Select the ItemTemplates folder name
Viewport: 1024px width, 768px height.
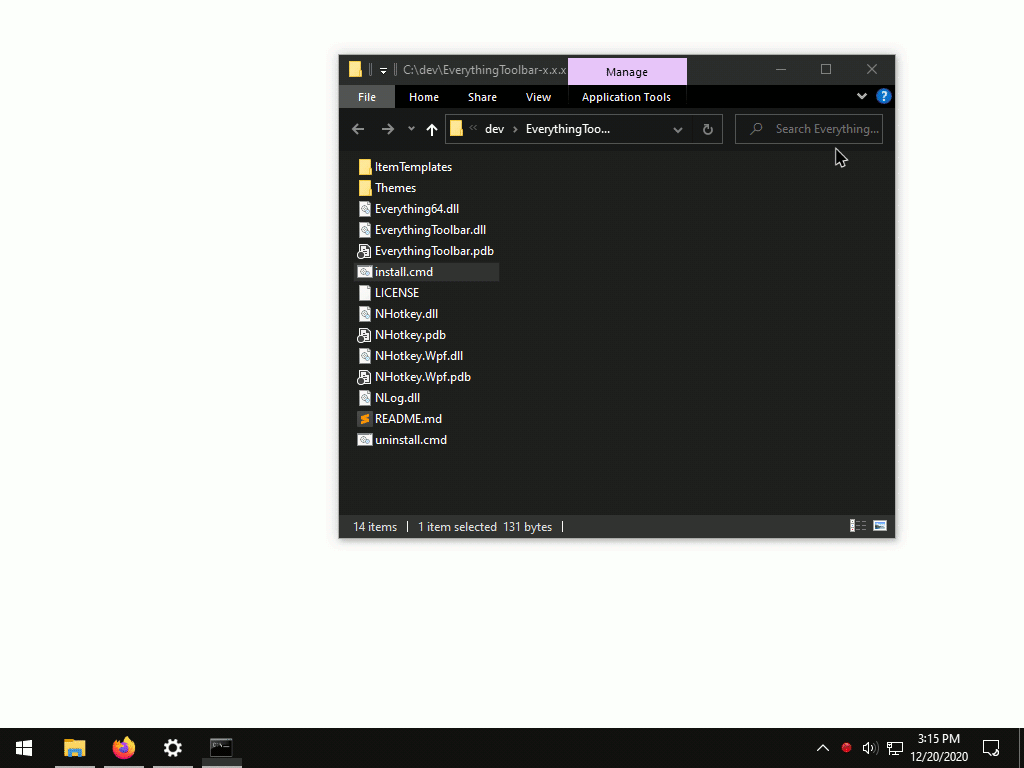point(413,167)
